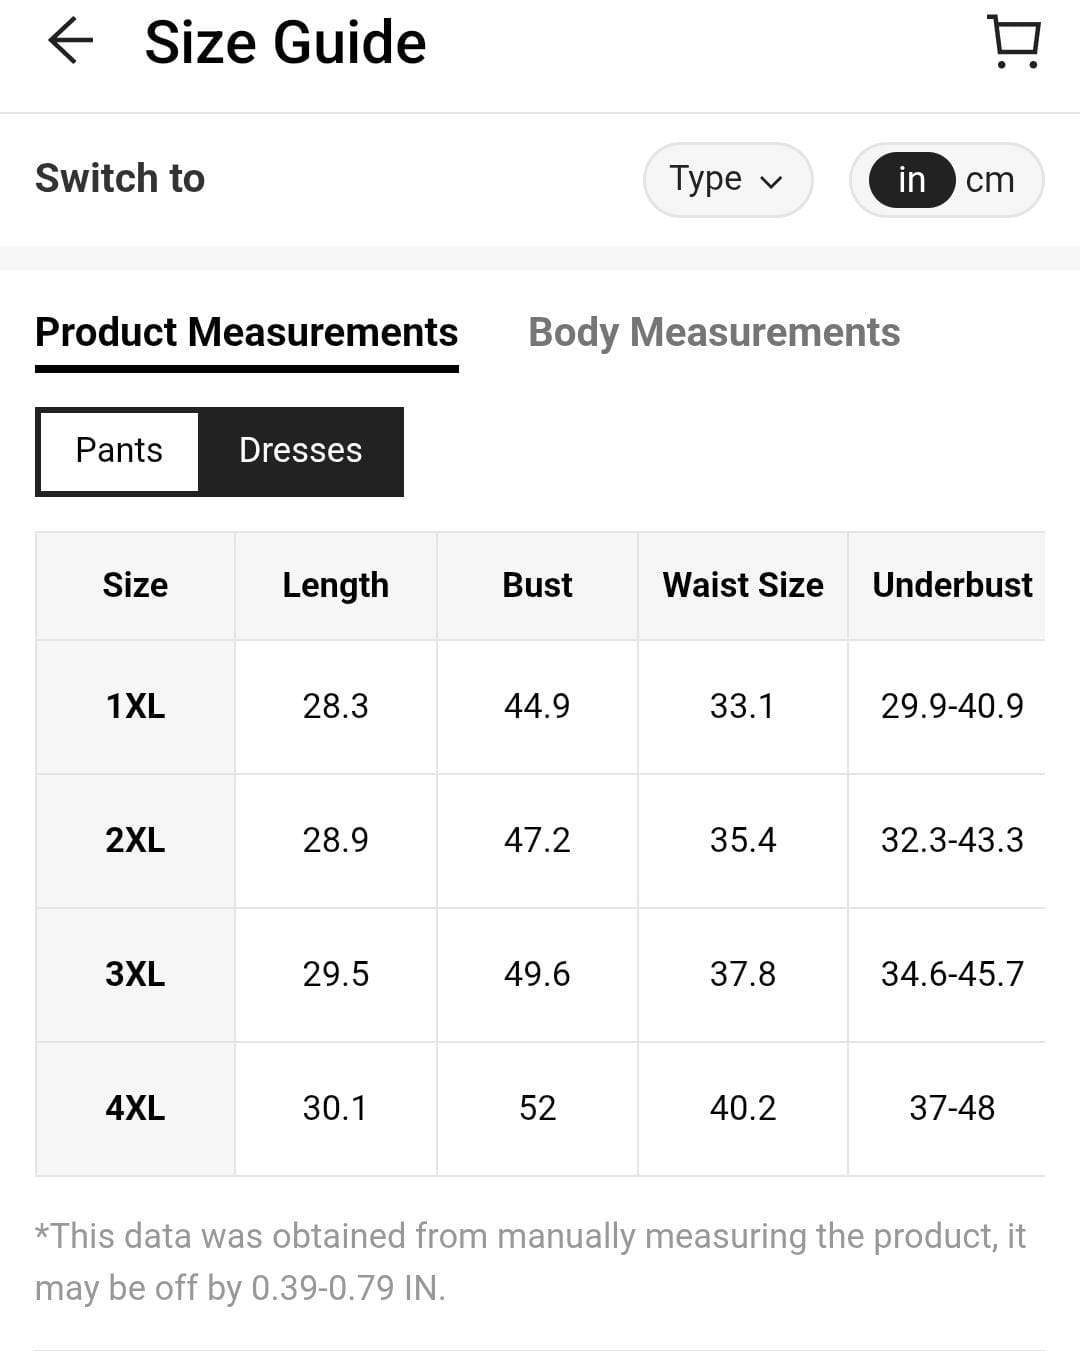Click the Bust column header
Screen dimensions: 1080x1351
tap(537, 585)
